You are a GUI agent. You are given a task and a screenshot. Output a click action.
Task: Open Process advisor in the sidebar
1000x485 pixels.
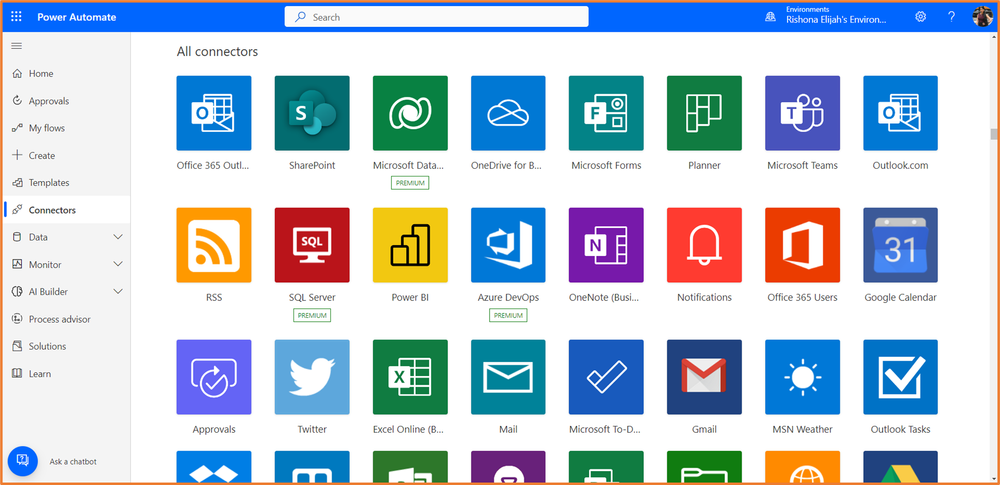pyautogui.click(x=67, y=319)
